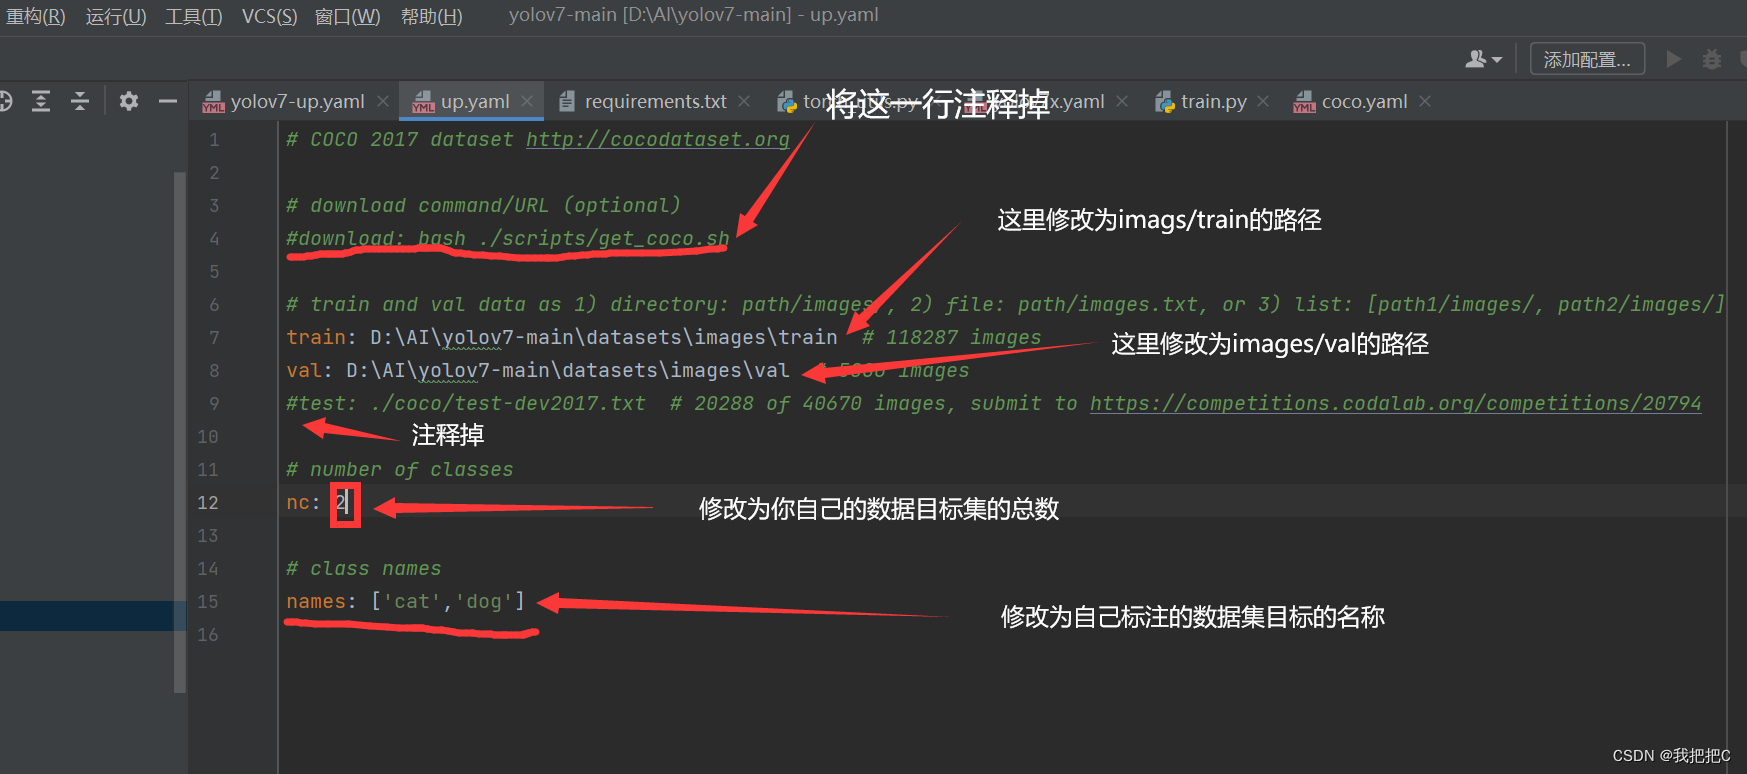This screenshot has height=774, width=1747.
Task: Click the text file icon on requirements.txt tab
Action: pos(567,101)
